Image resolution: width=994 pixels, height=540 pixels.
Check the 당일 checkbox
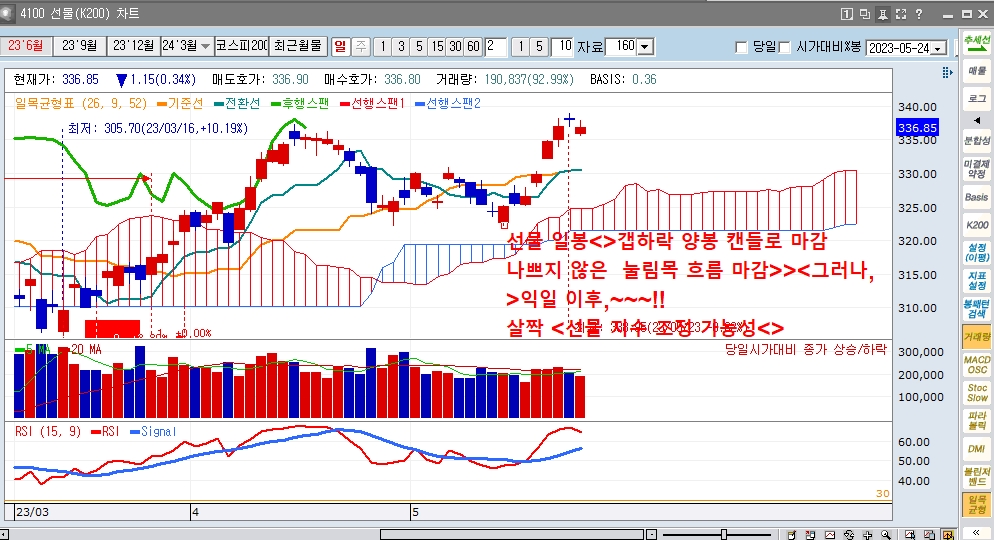click(x=741, y=47)
